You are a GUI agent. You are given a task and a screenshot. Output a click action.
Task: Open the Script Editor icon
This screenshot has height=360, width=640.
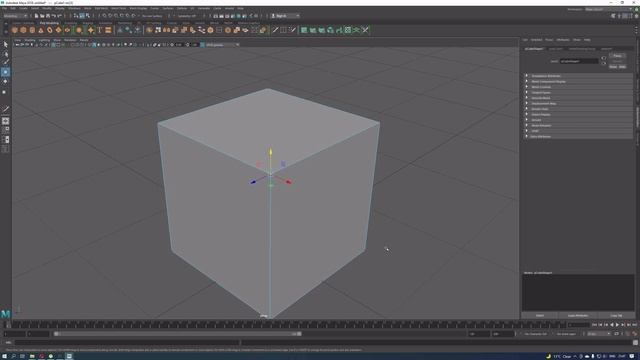point(635,342)
